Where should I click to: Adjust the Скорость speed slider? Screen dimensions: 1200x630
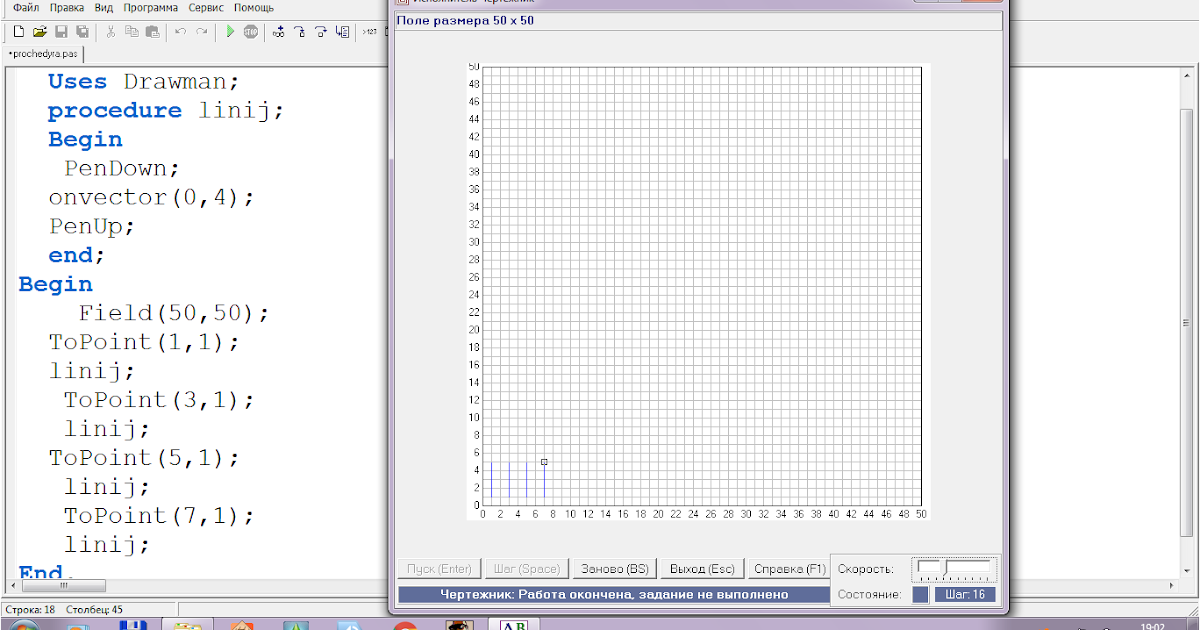click(955, 570)
